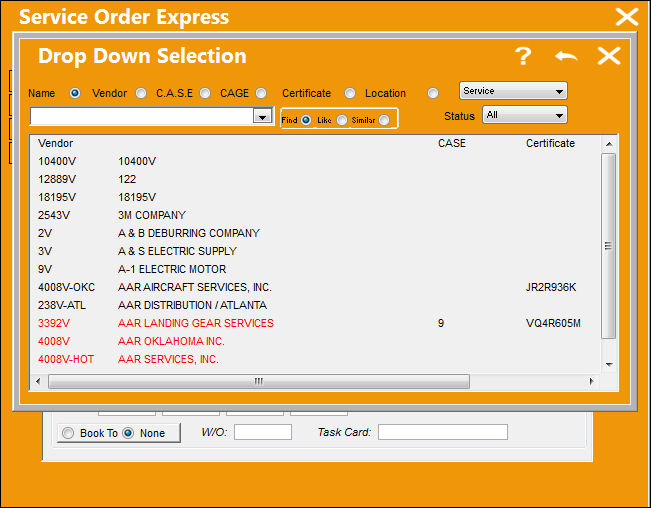This screenshot has width=651, height=508.
Task: Choose the Find match mode radio
Action: (x=306, y=120)
